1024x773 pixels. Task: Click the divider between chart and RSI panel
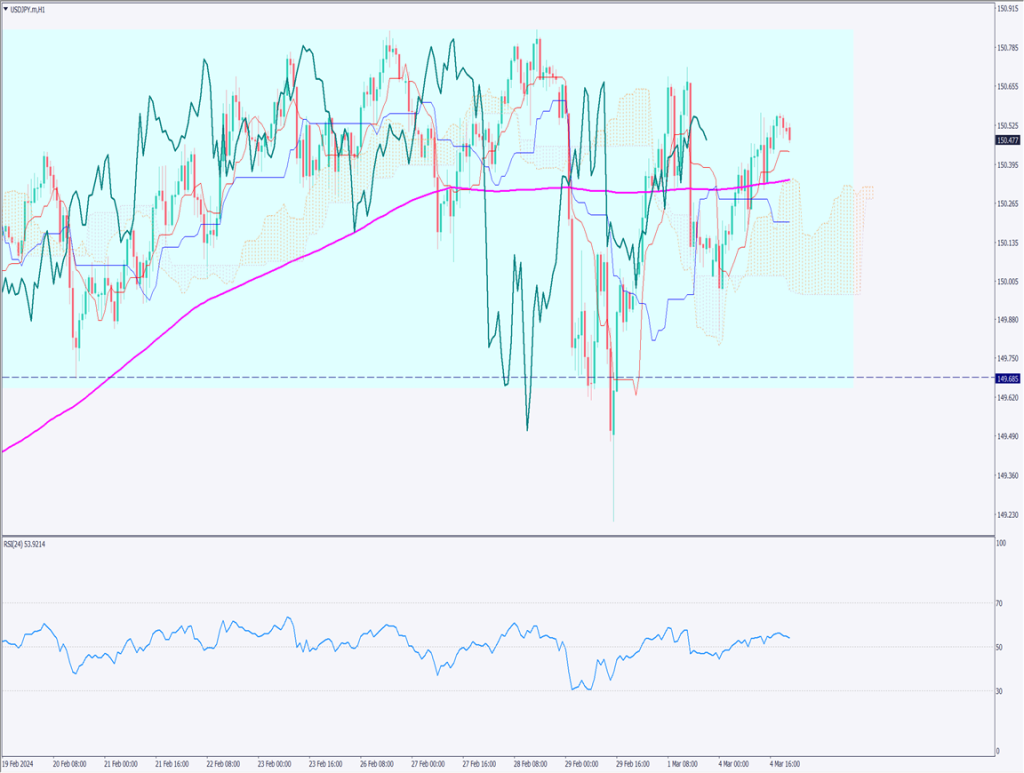(500, 536)
